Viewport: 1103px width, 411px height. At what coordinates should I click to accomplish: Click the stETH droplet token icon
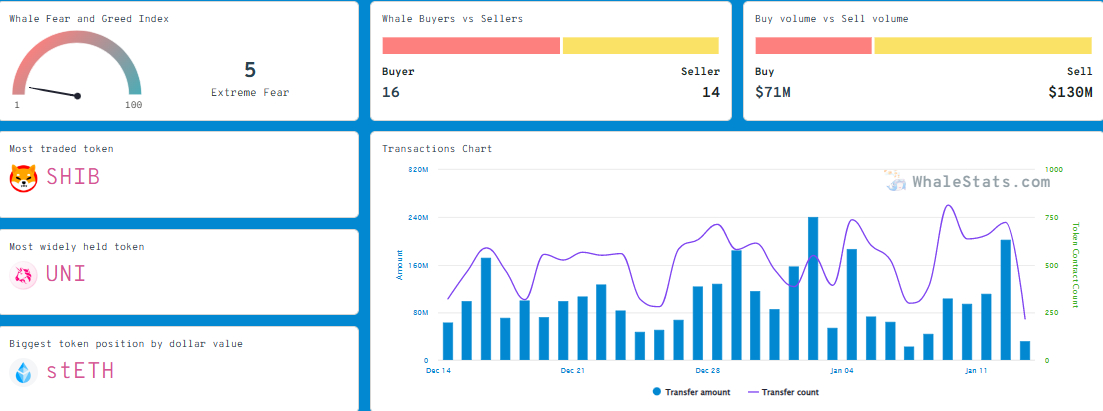pos(24,372)
